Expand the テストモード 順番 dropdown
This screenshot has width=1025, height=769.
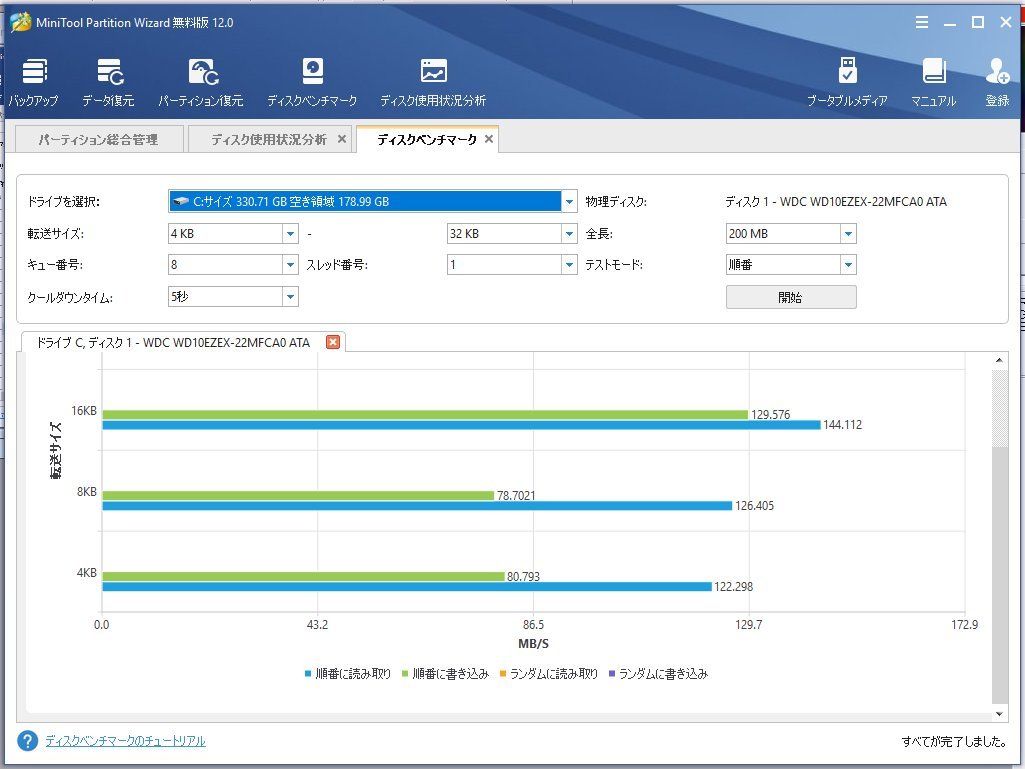click(849, 265)
